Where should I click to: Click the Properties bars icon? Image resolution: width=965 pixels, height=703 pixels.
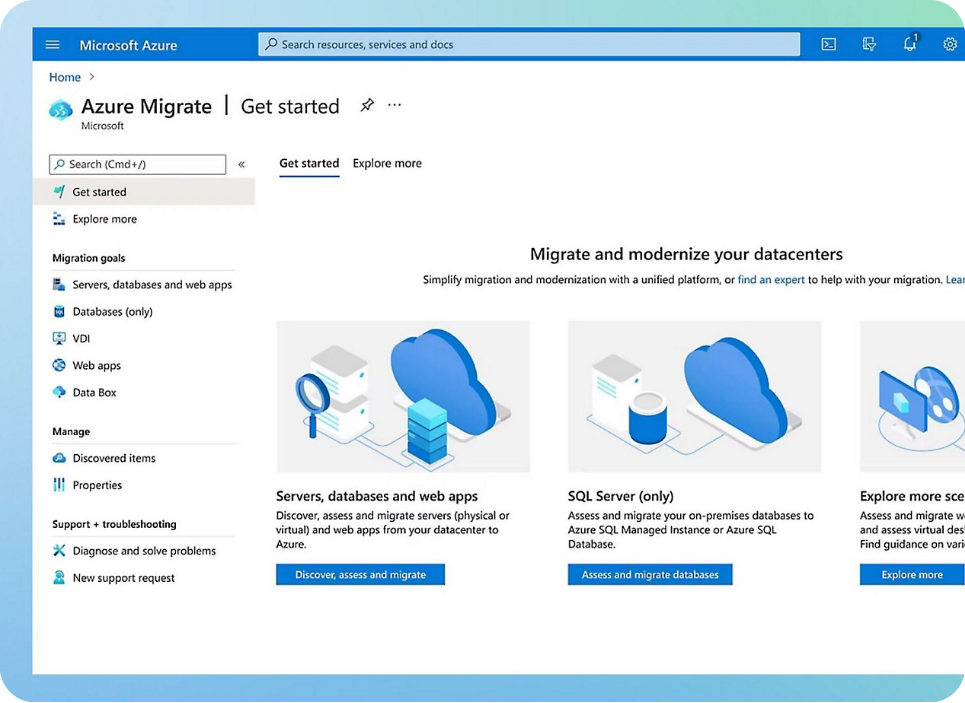(59, 485)
